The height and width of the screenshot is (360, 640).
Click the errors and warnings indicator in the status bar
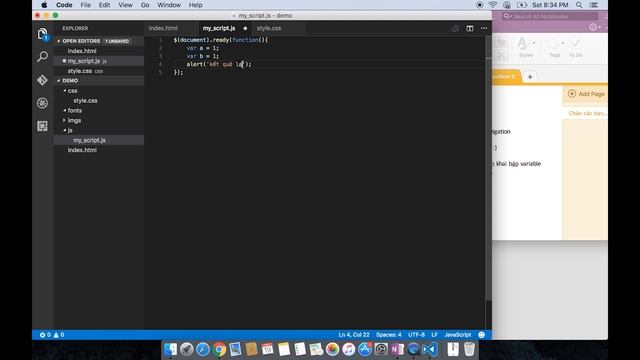click(x=52, y=335)
